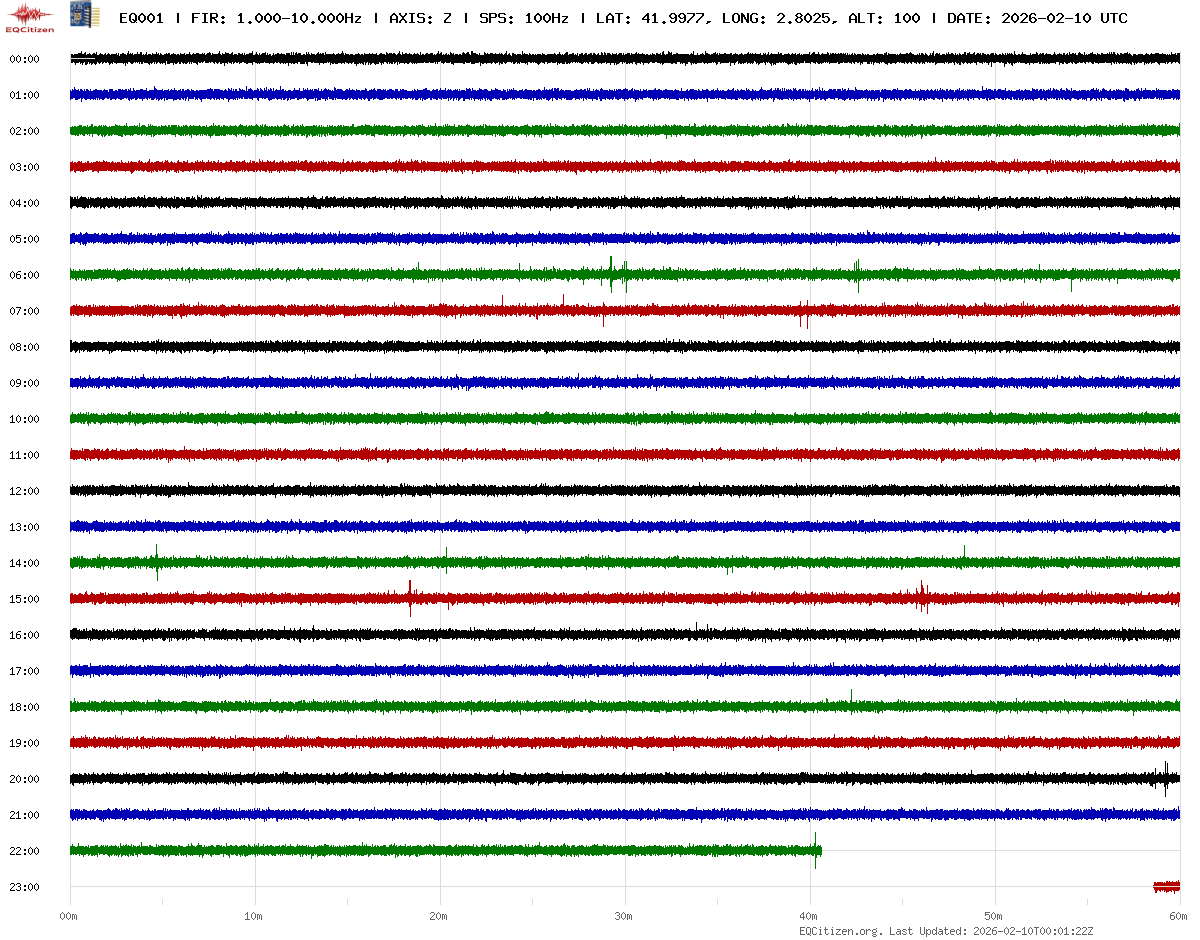Click the spike at the end of the 20:00 trace
1200x940 pixels.
(1165, 778)
